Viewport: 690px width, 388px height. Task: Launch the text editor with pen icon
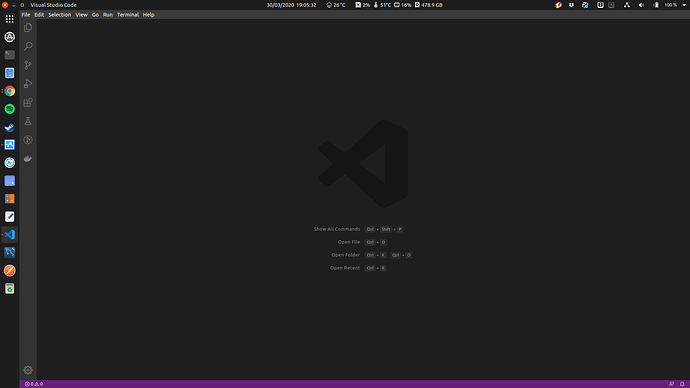point(10,216)
